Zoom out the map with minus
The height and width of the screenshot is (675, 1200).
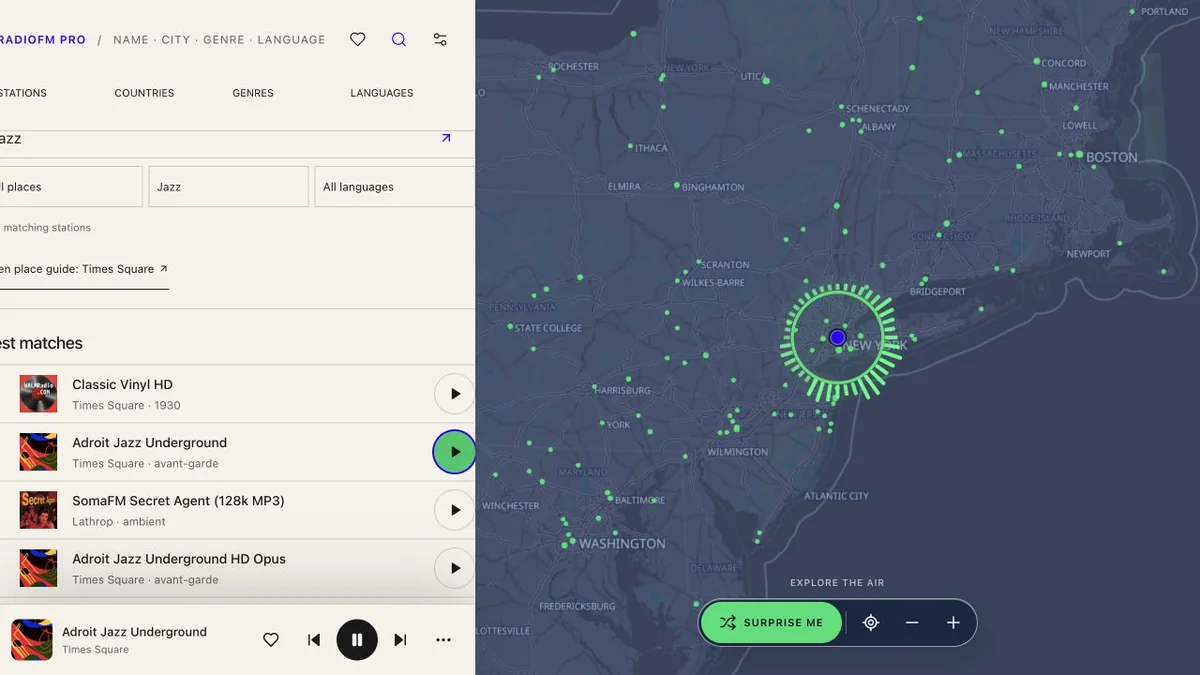[x=912, y=622]
